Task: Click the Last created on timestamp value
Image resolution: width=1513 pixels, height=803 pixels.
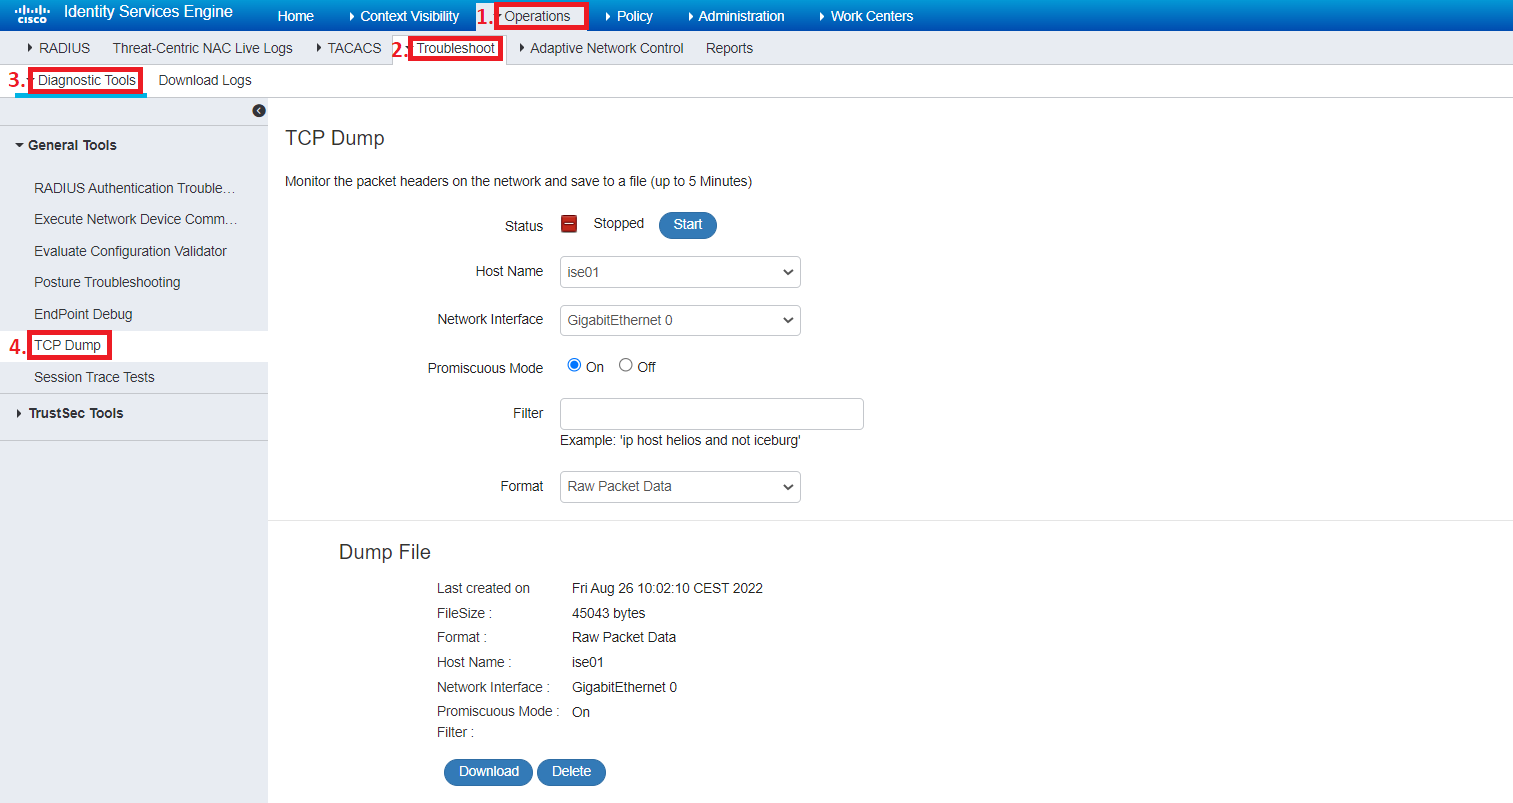Action: coord(667,588)
